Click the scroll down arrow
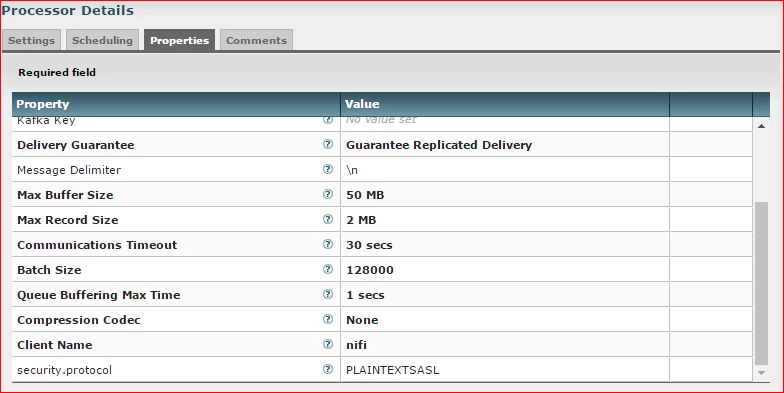Viewport: 784px width, 393px height. (x=761, y=372)
